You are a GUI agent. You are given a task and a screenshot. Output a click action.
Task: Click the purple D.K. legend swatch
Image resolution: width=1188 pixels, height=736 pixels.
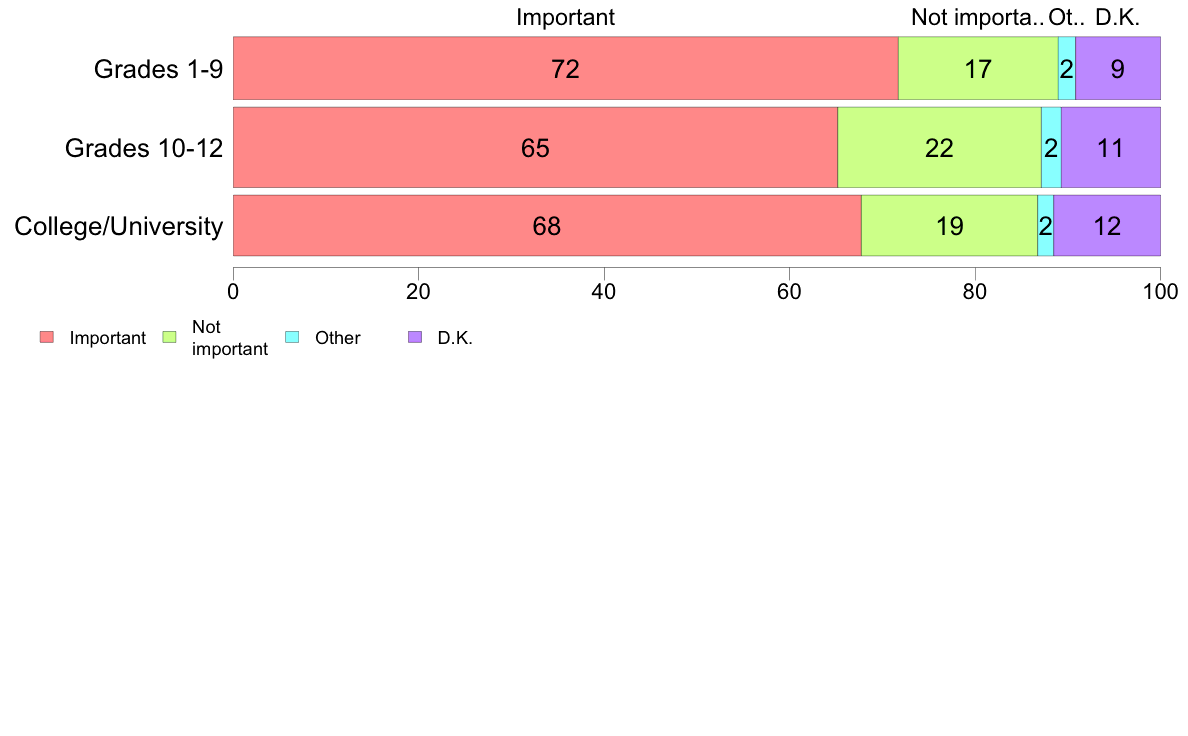(415, 337)
